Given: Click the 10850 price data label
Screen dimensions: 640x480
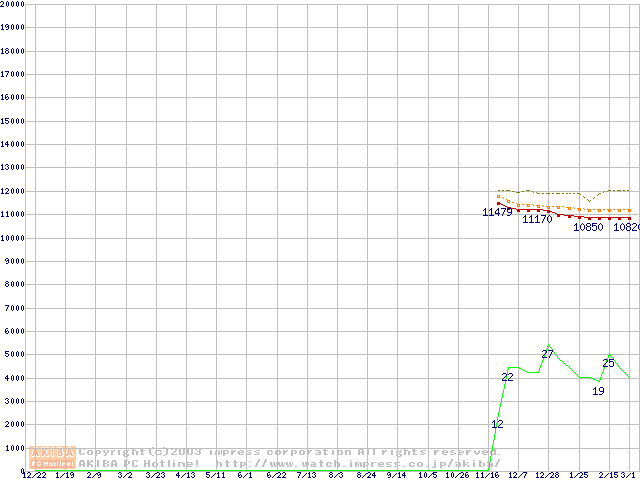Looking at the screenshot, I should [x=588, y=227].
